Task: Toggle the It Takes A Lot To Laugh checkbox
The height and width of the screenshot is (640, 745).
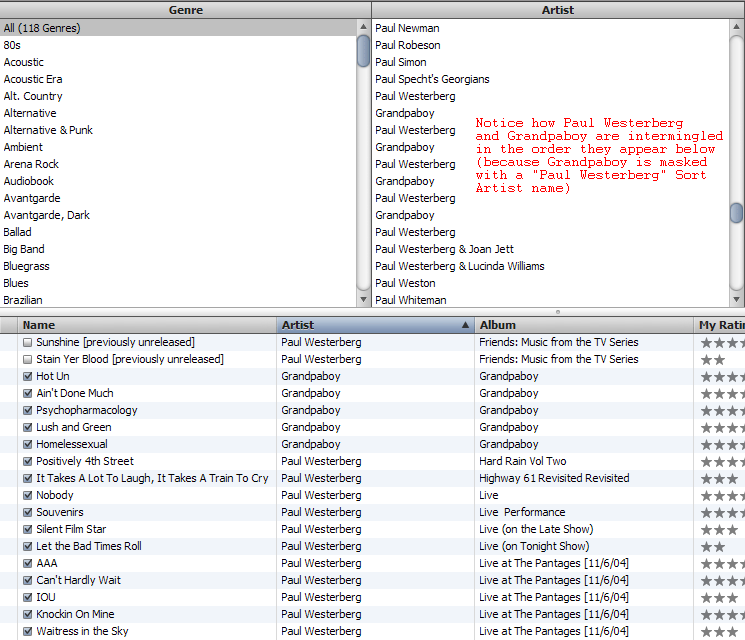Action: click(x=28, y=478)
